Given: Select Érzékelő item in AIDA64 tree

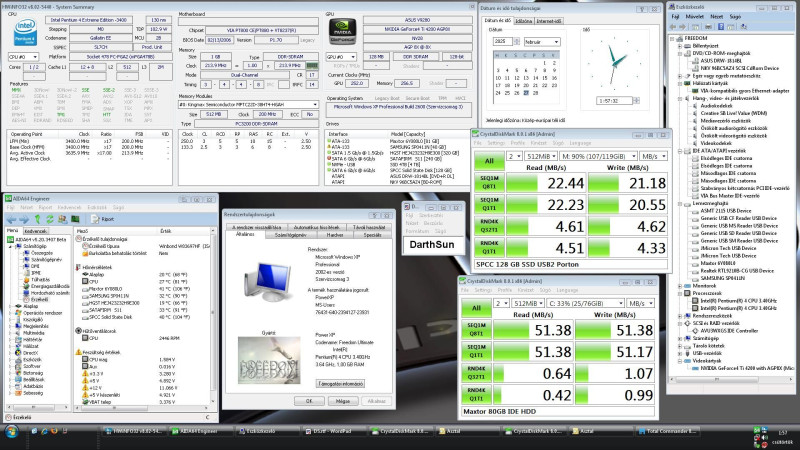Looking at the screenshot, I should (39, 299).
